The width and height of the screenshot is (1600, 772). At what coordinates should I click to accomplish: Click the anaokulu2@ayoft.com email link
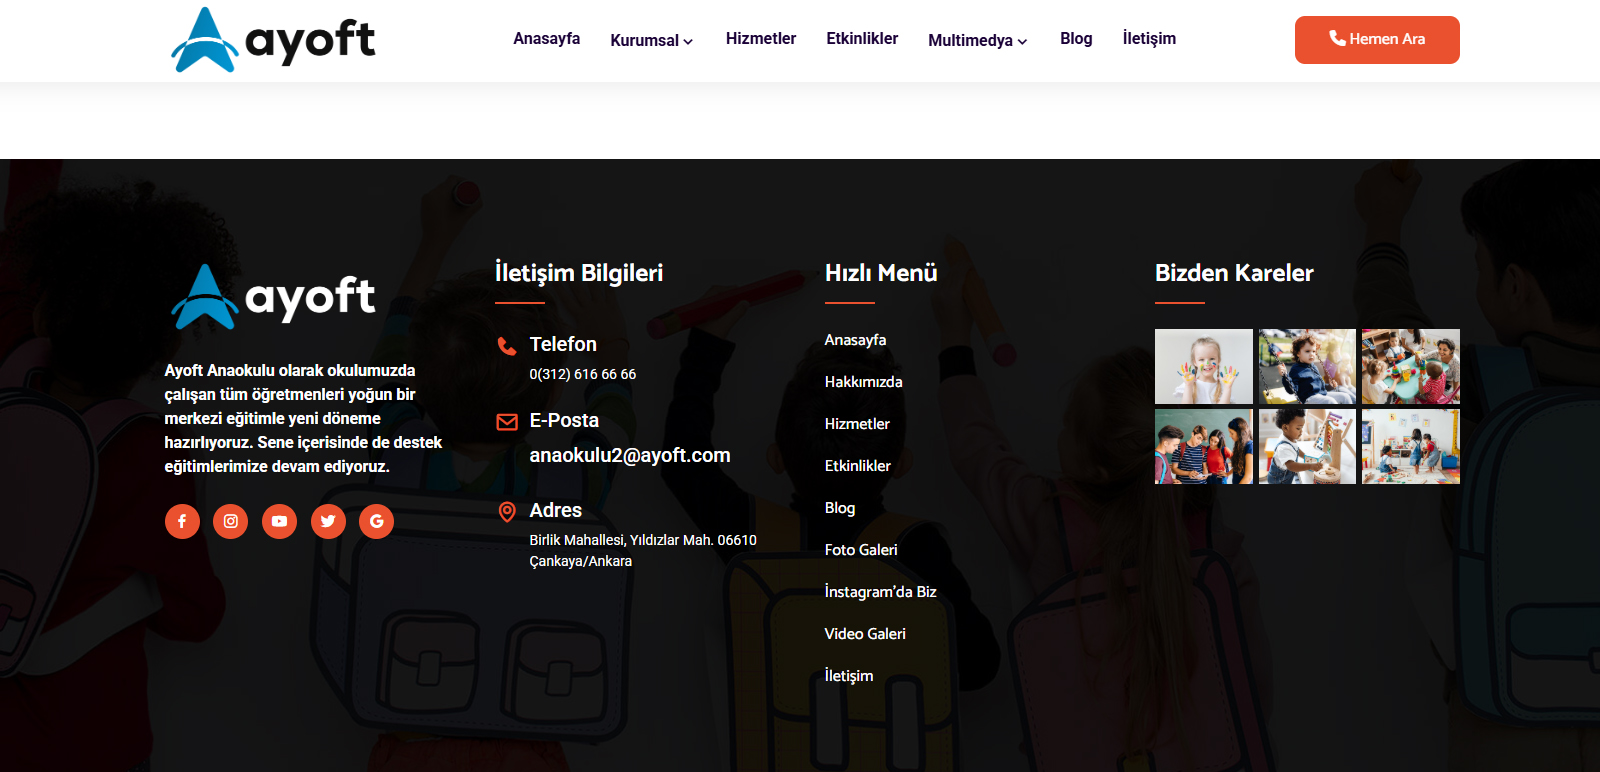[629, 455]
